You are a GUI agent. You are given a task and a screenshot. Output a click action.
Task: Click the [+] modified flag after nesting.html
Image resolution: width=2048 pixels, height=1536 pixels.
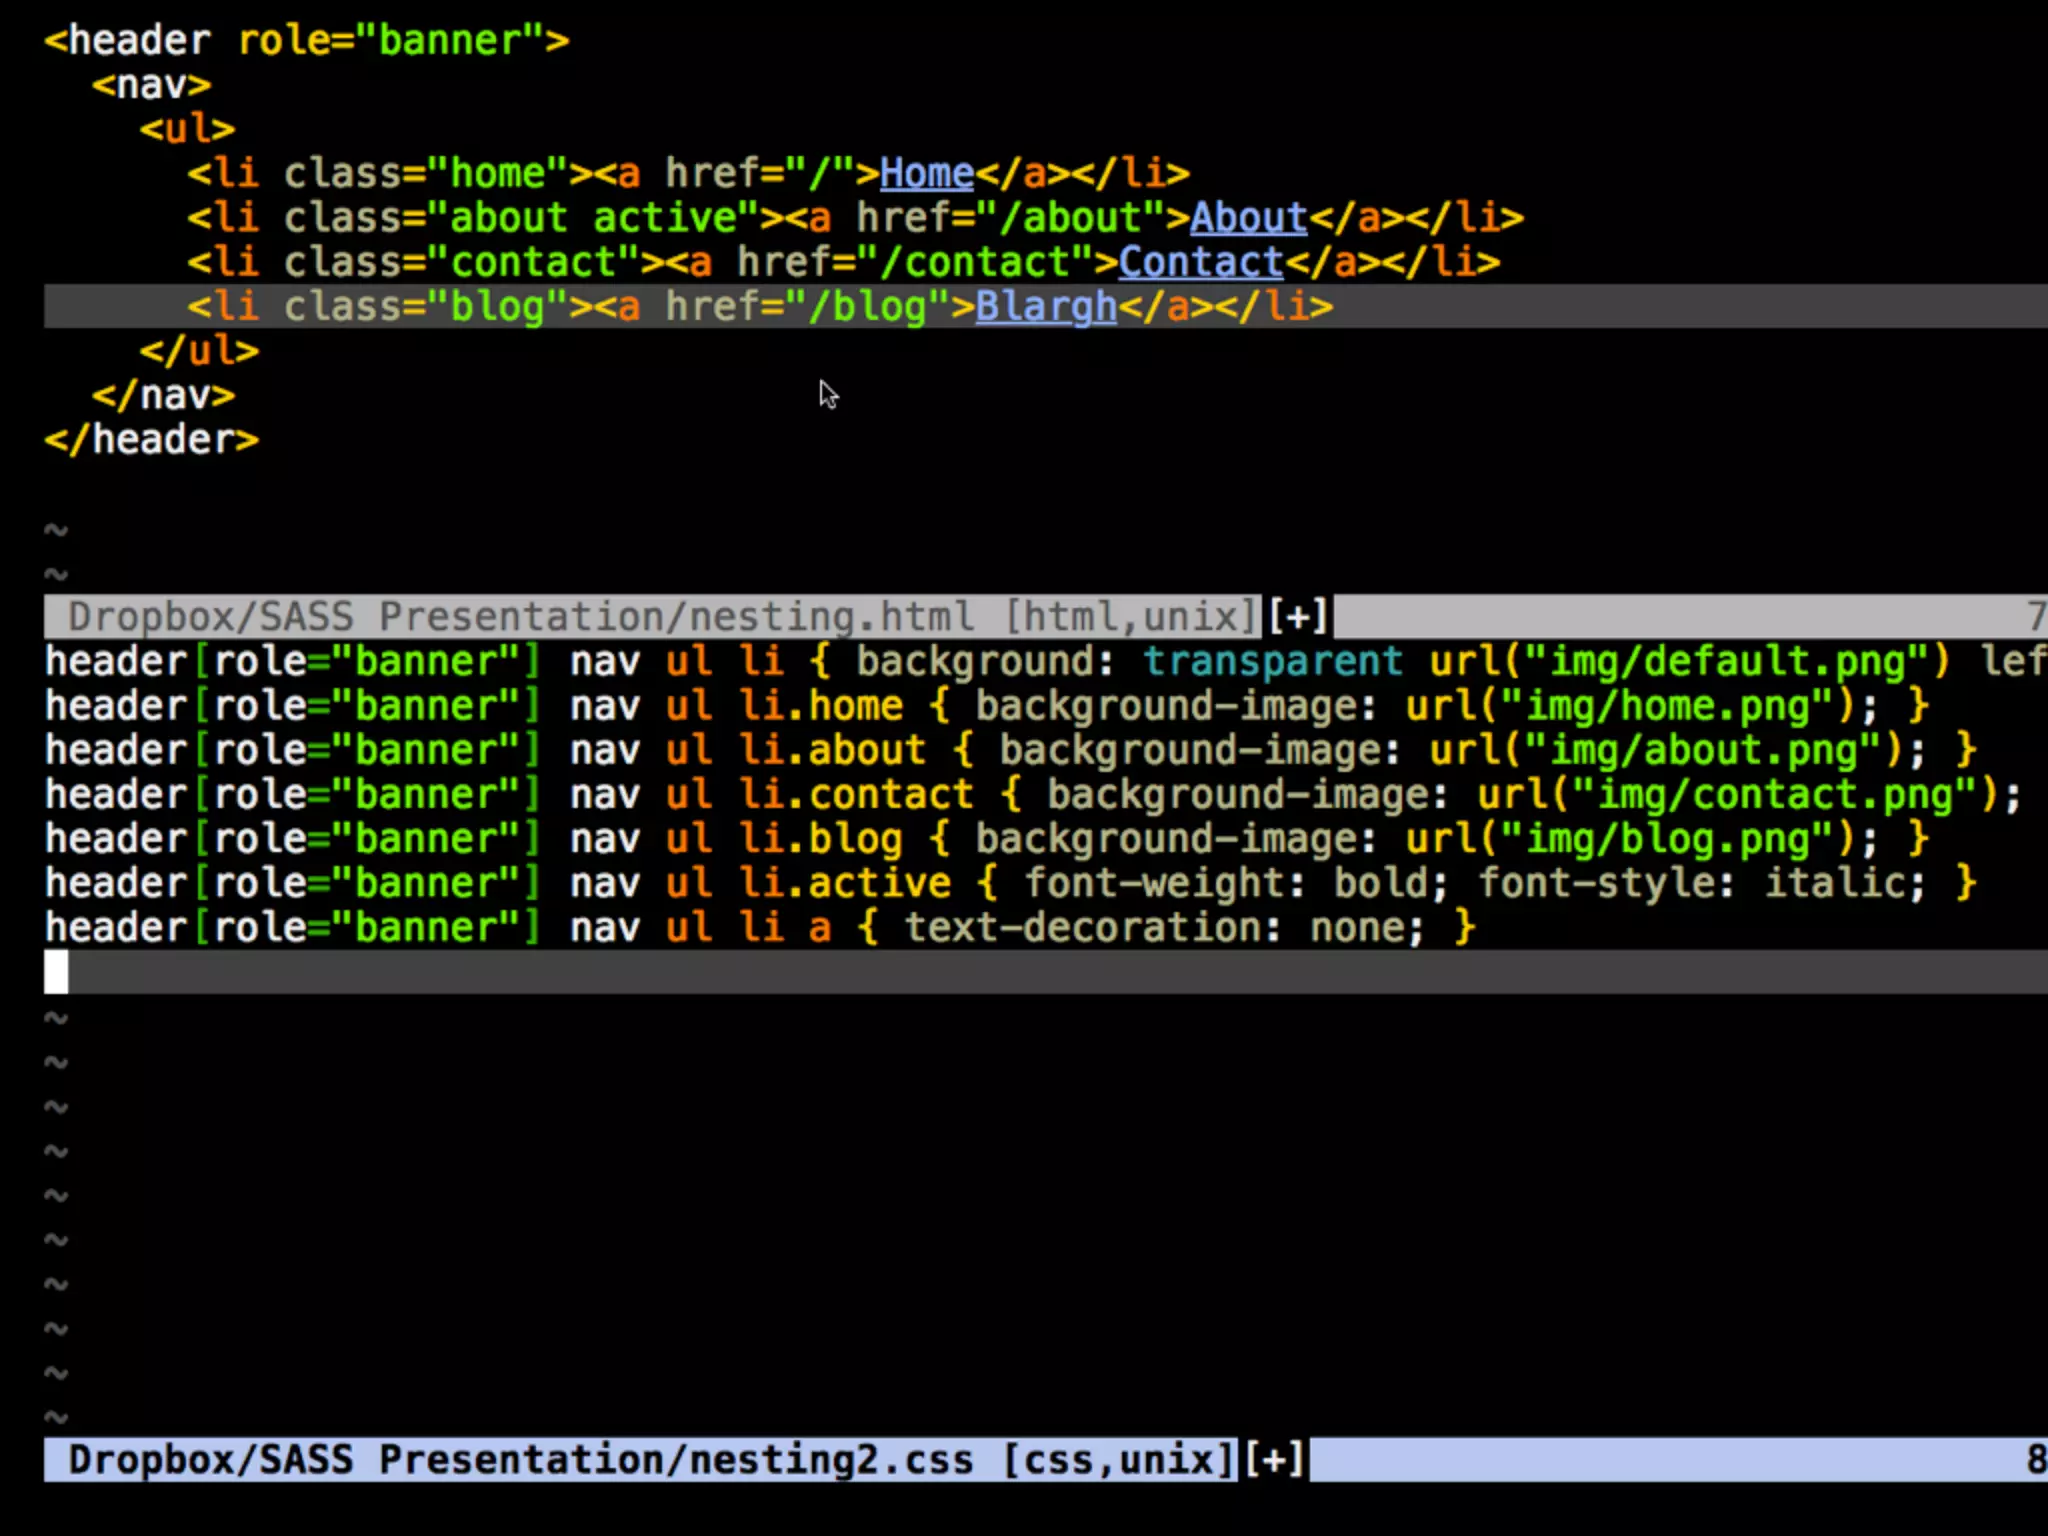tap(1297, 617)
